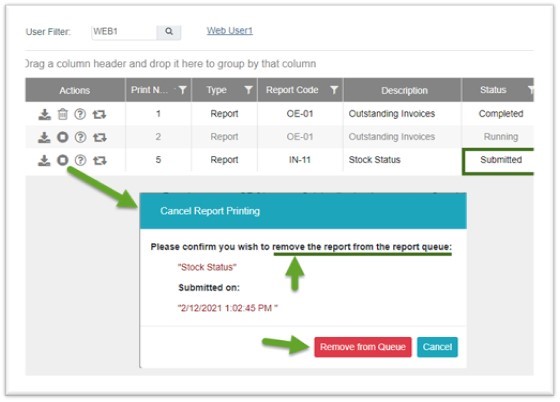This screenshot has height=402, width=560.
Task: Open filter for Type column
Action: tap(249, 90)
